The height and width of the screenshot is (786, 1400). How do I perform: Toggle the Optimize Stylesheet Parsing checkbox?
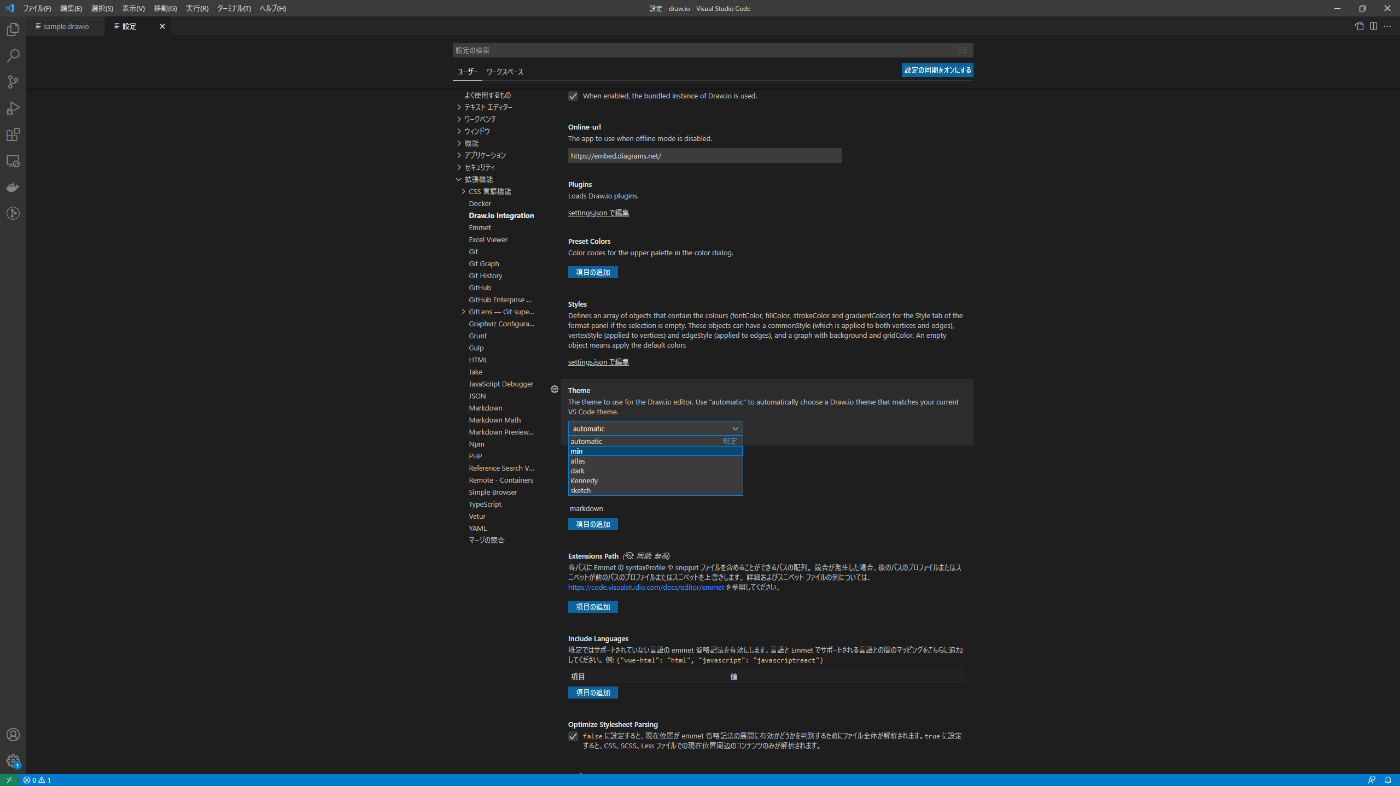click(573, 736)
